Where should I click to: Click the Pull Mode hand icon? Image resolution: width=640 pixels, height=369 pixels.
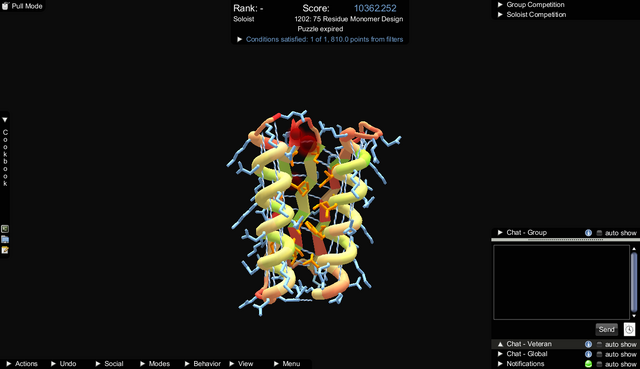pos(5,6)
